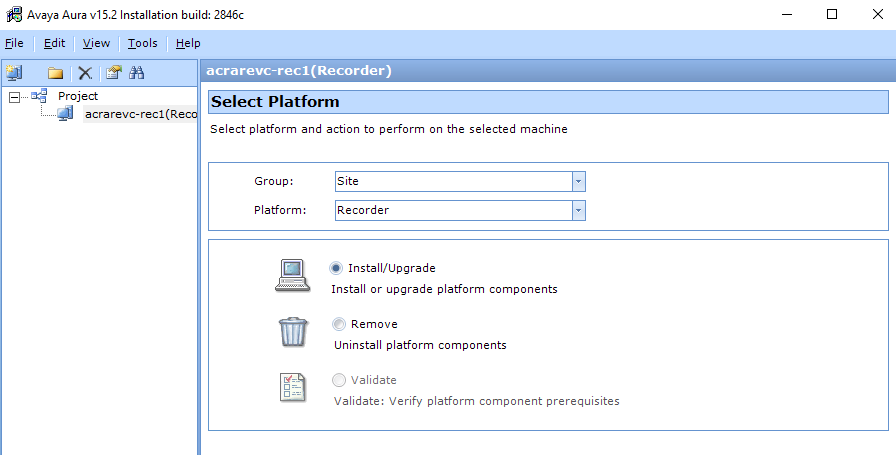Click the Remove trash bin icon
This screenshot has width=896, height=455.
(x=292, y=331)
